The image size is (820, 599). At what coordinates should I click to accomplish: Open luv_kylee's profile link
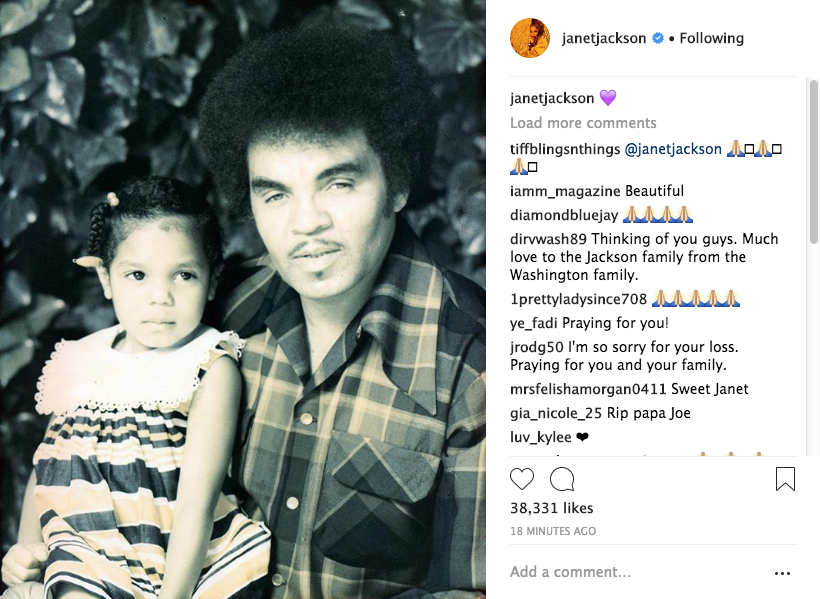[x=539, y=437]
